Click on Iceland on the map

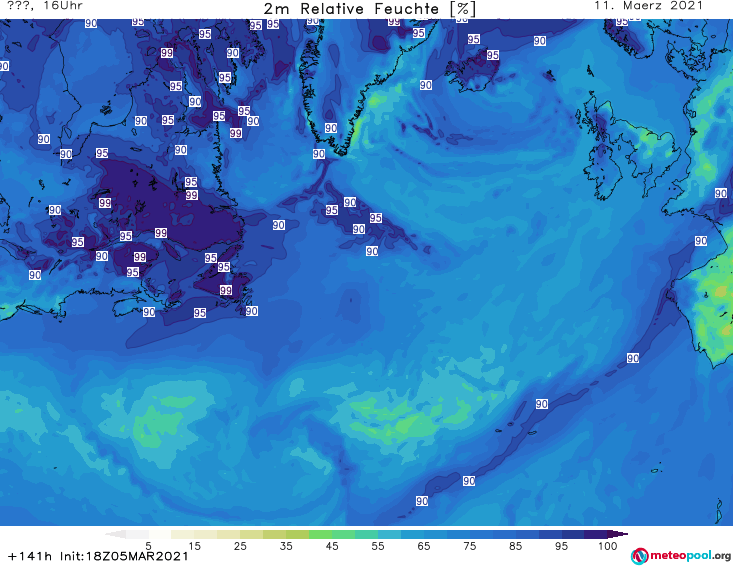click(x=472, y=70)
